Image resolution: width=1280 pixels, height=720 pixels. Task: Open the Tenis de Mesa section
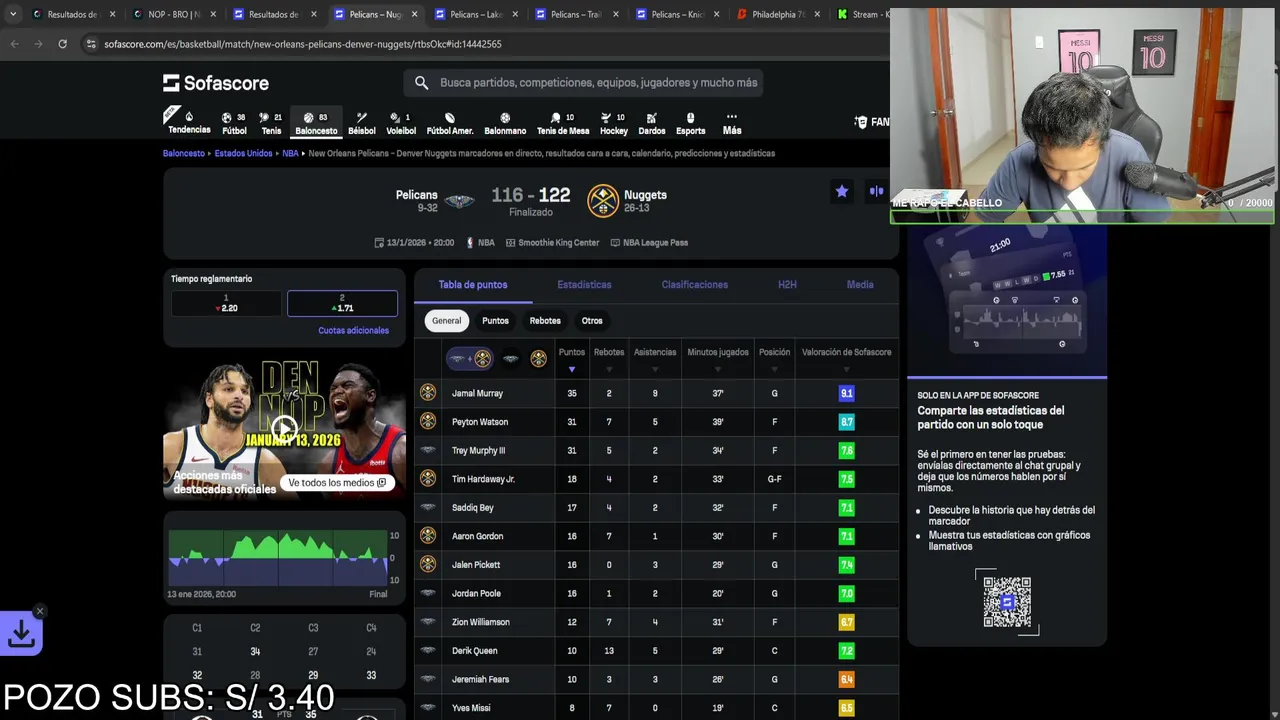click(563, 123)
